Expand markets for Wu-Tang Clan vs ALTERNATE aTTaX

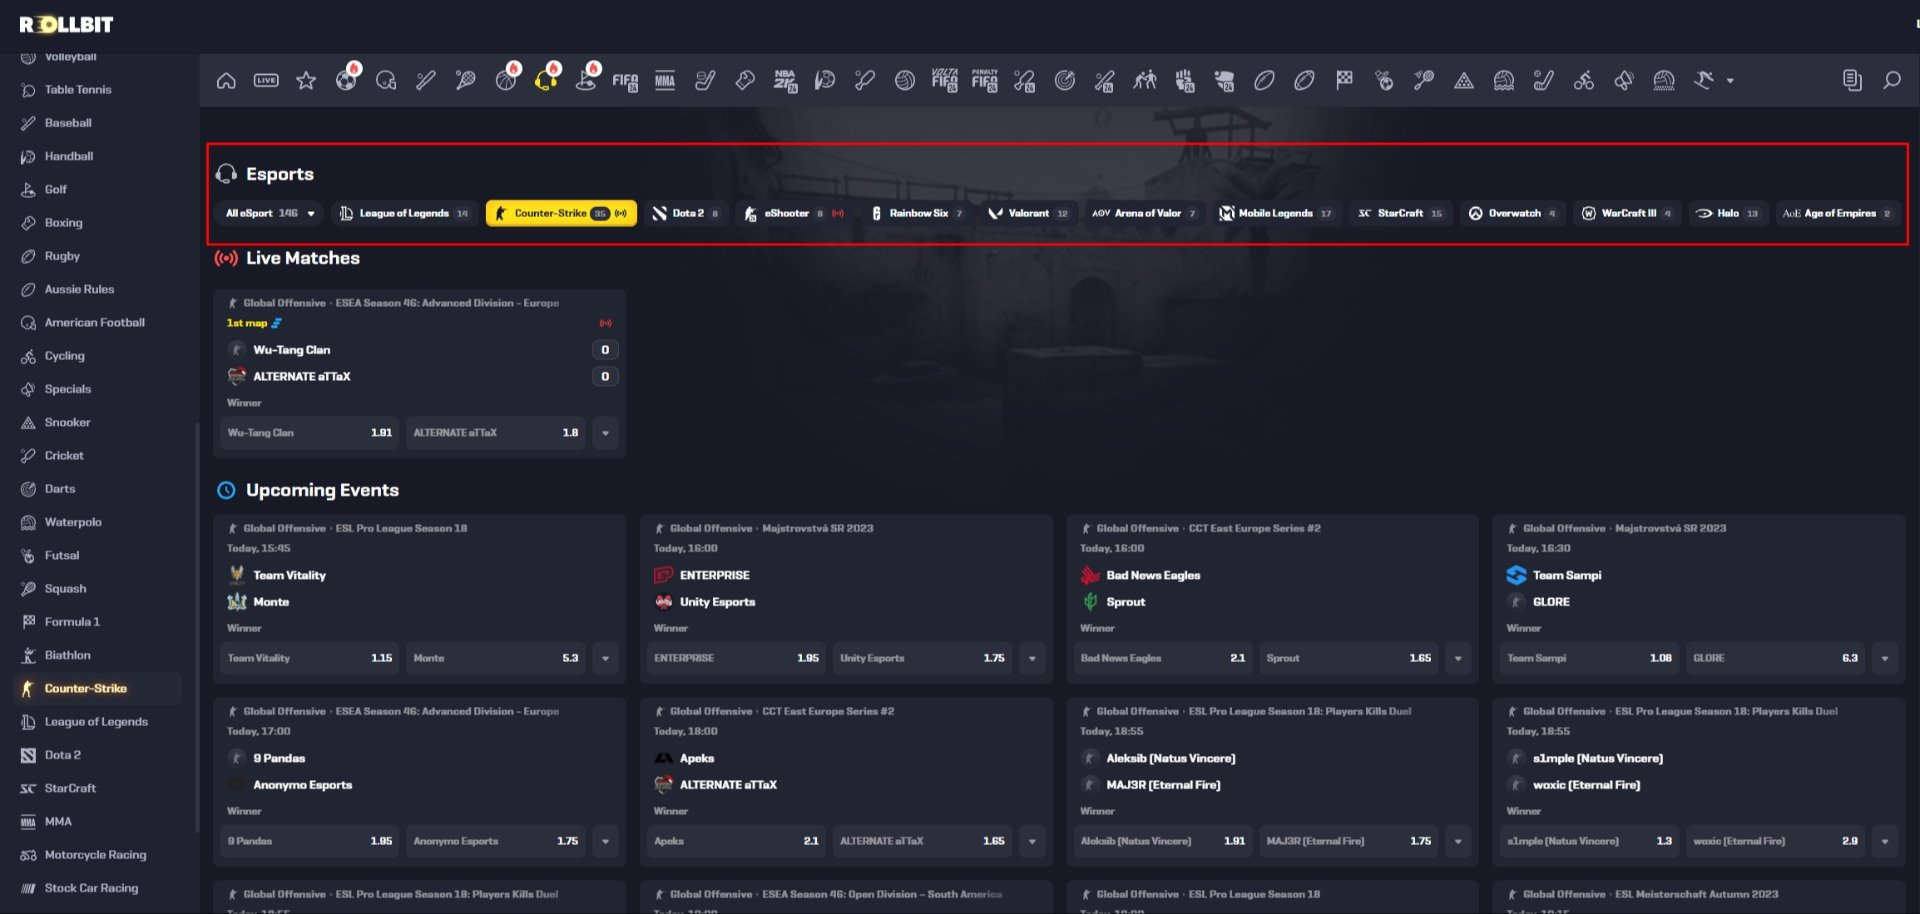point(605,433)
